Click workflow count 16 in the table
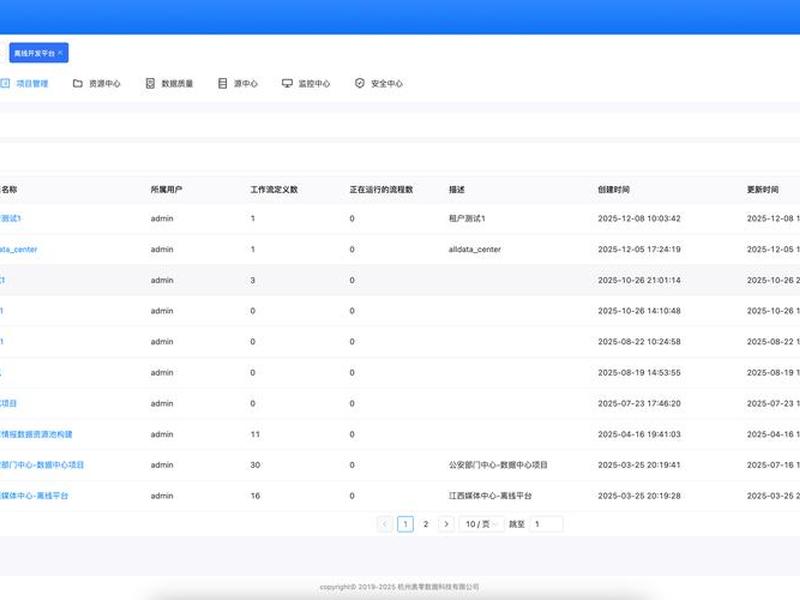 [x=255, y=496]
